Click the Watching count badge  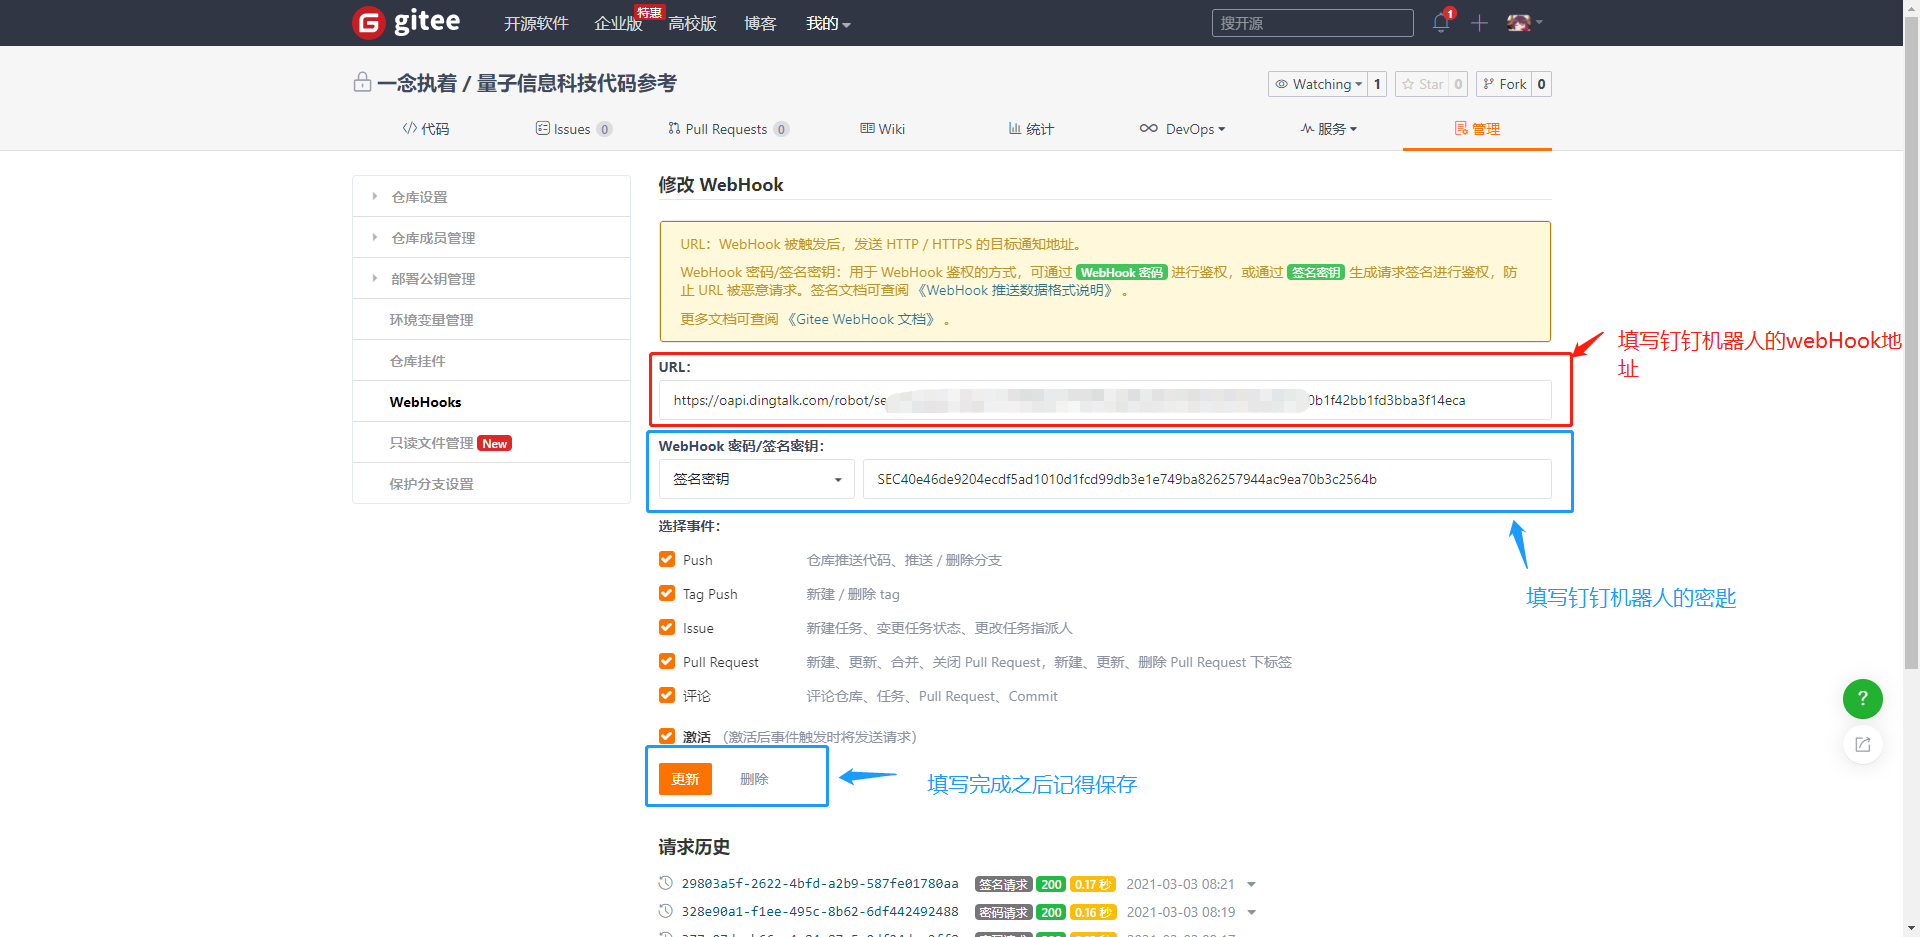1377,84
